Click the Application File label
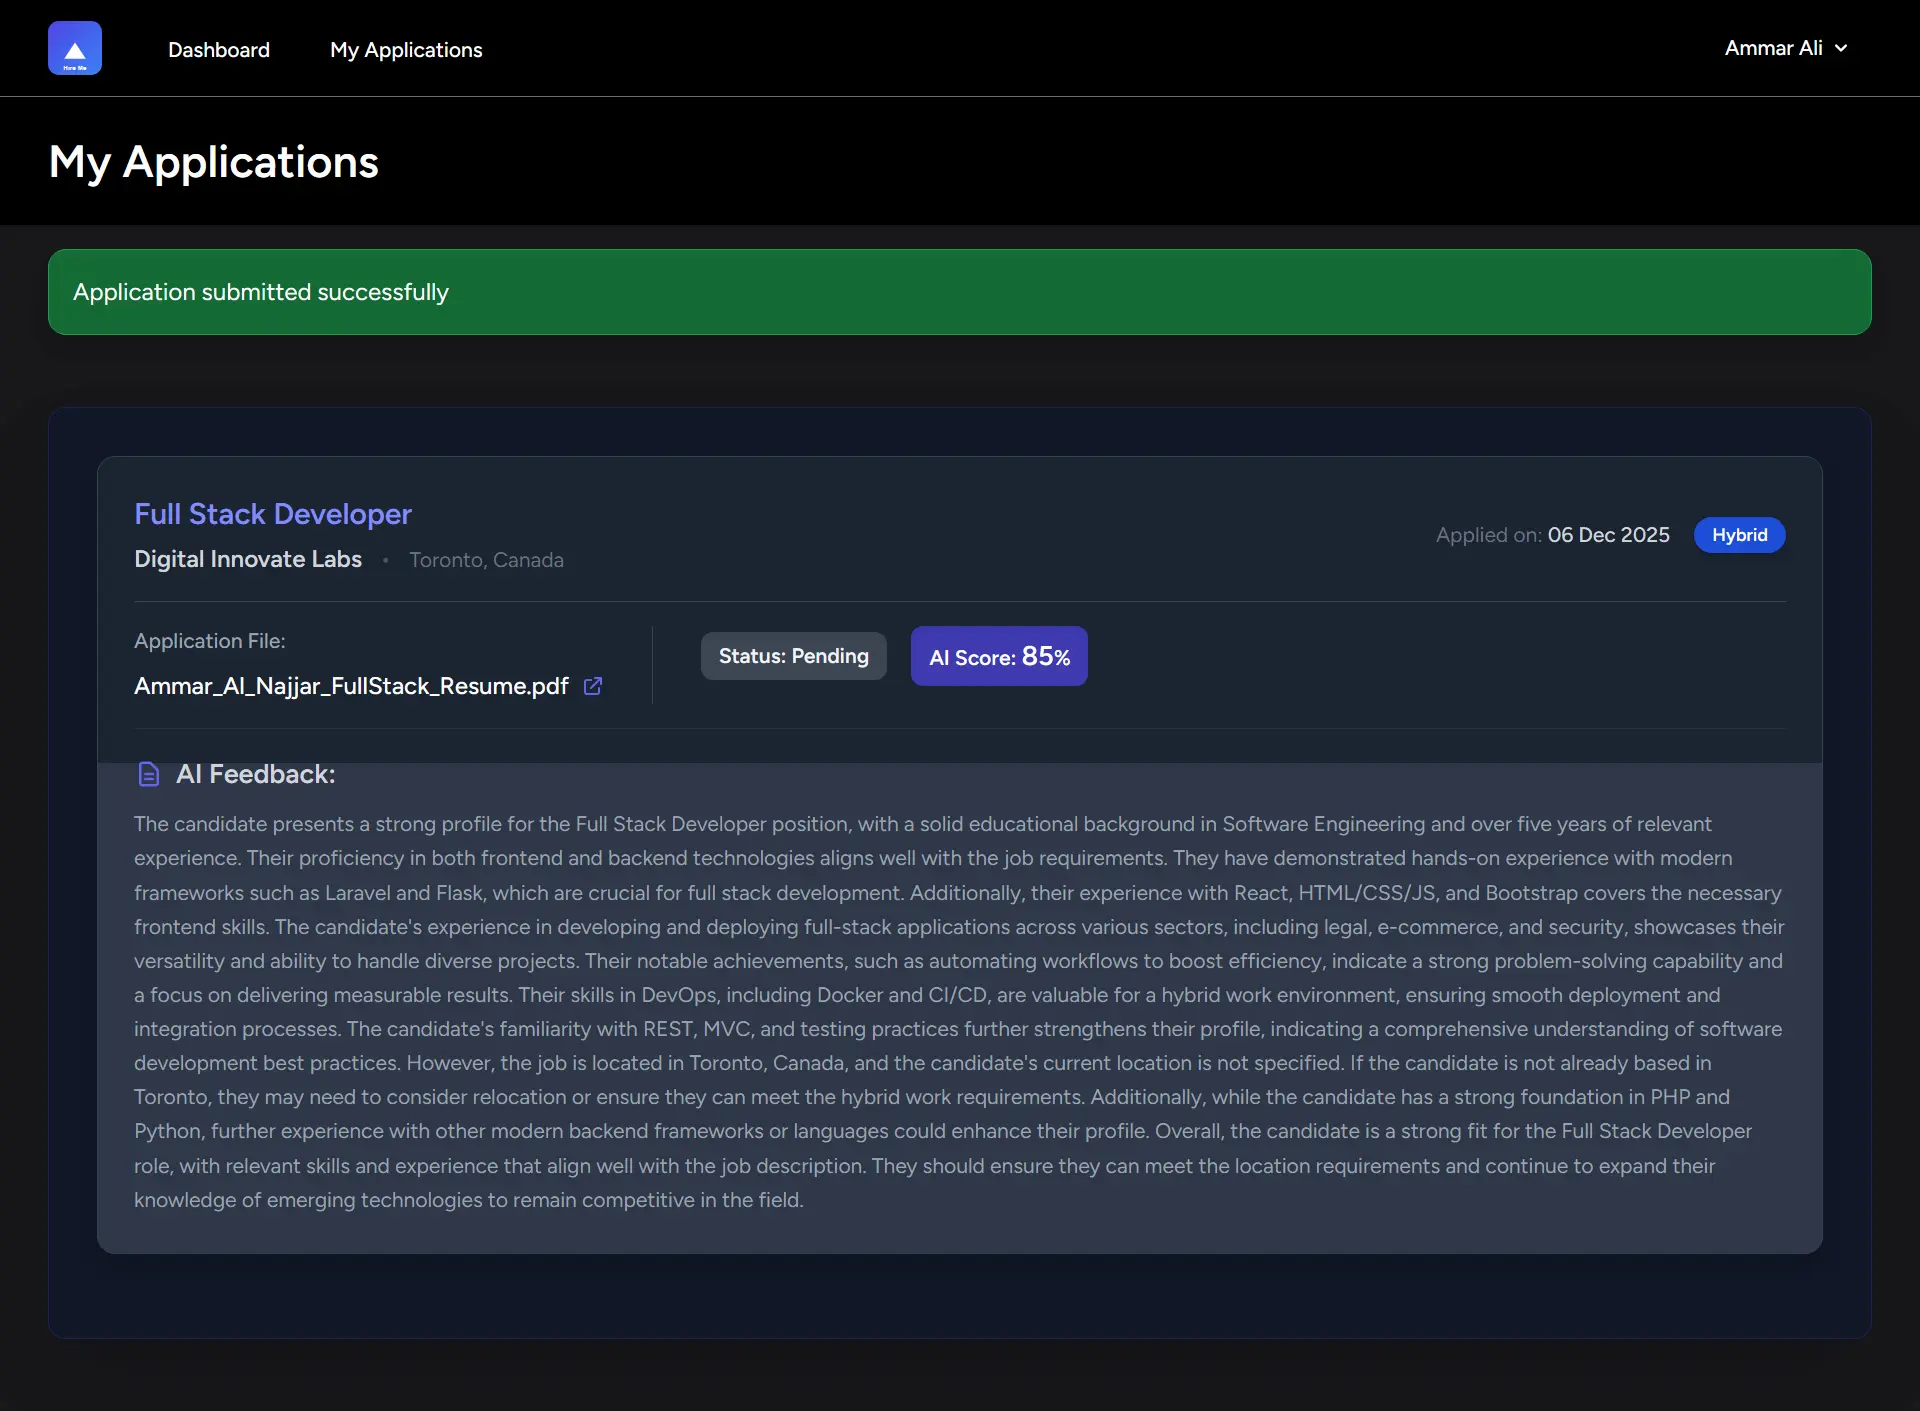The image size is (1920, 1411). pyautogui.click(x=210, y=641)
